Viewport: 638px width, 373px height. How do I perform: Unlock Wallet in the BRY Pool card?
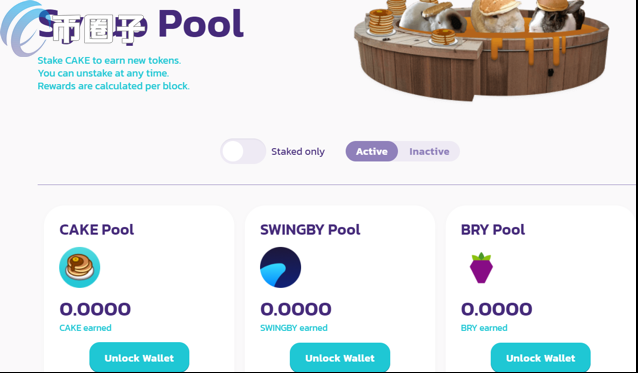540,358
